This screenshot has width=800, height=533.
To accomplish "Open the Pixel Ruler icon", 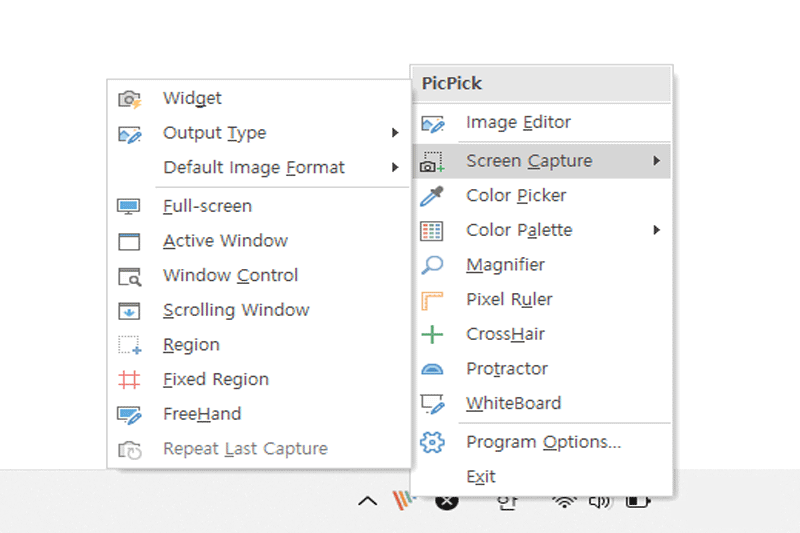I will tap(432, 300).
